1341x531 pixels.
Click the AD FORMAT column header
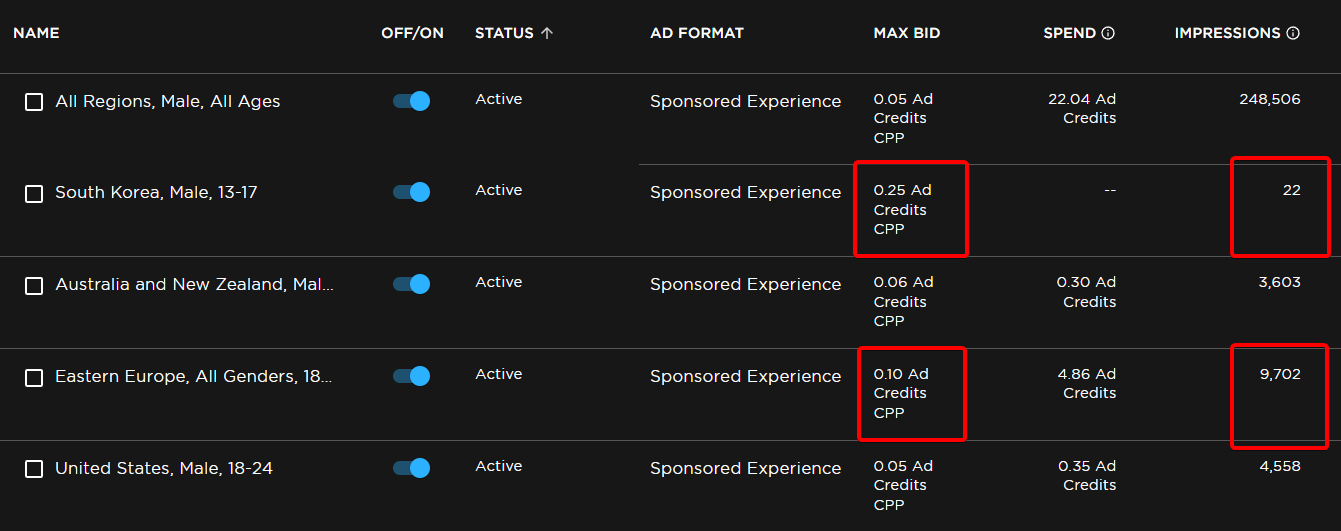(696, 33)
